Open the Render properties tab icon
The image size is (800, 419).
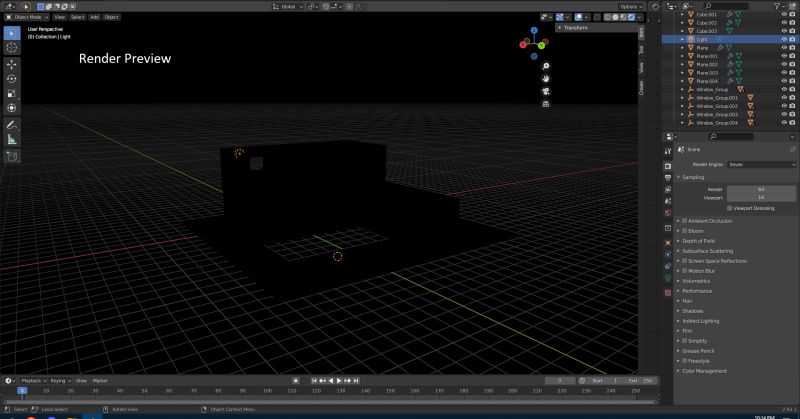click(668, 166)
